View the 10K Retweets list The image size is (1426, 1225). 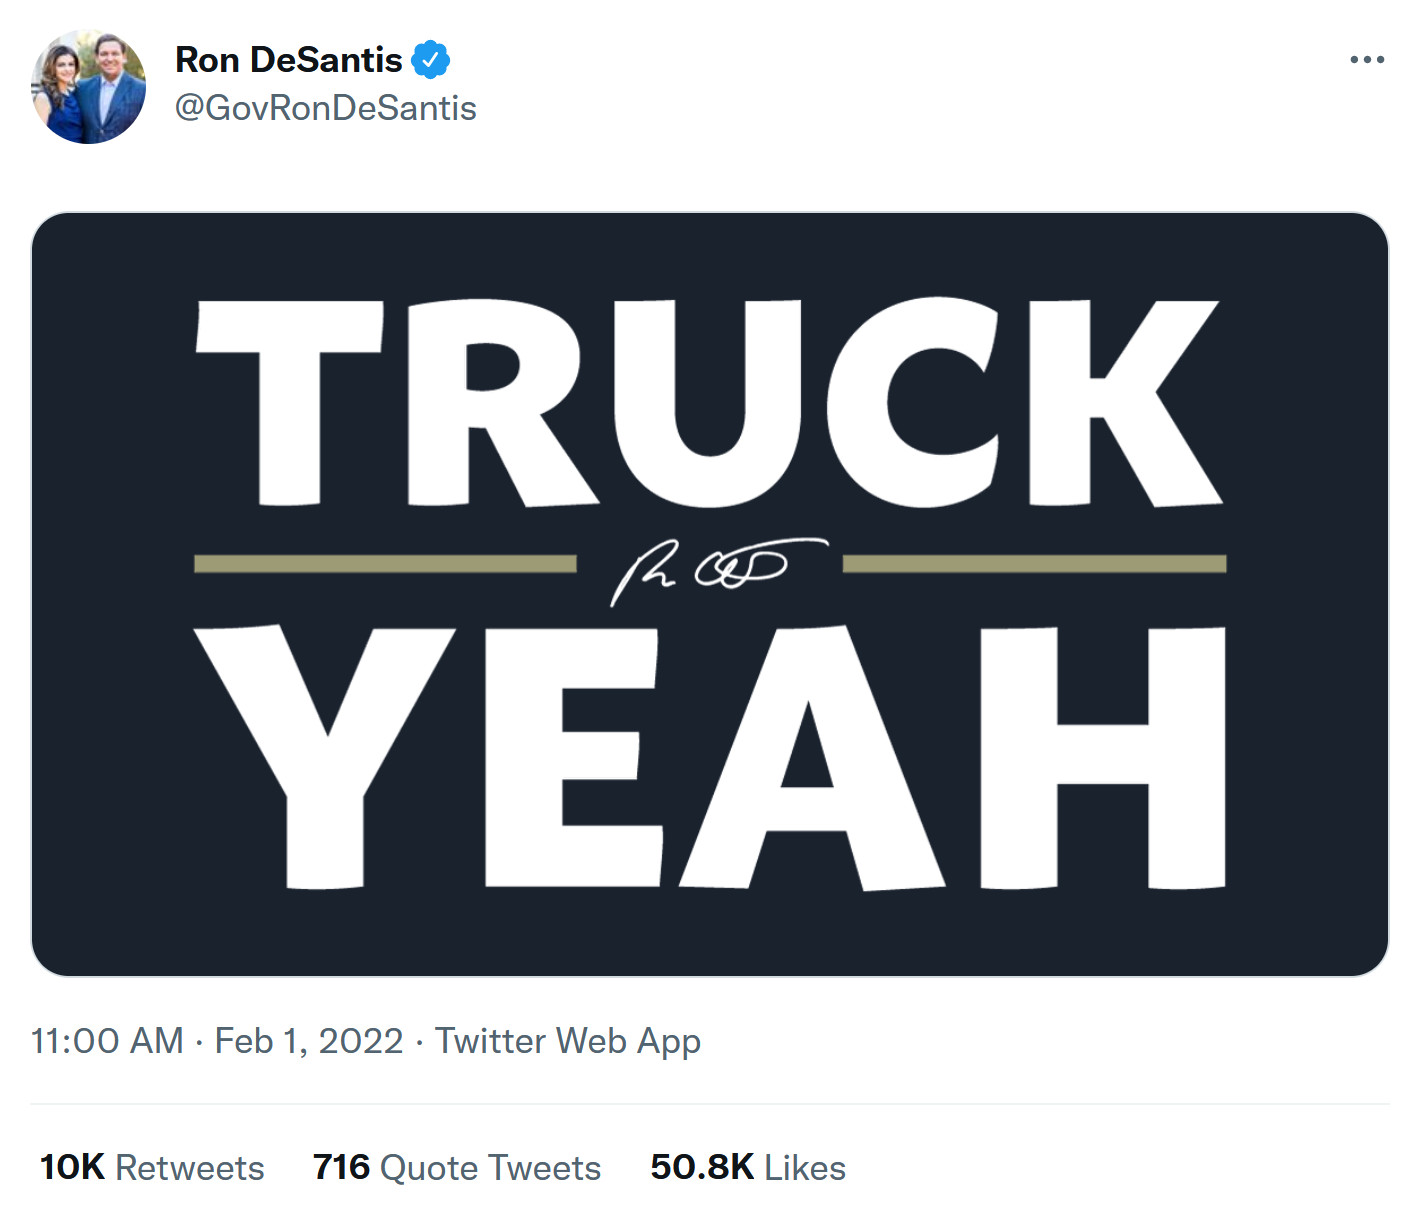coord(152,1167)
